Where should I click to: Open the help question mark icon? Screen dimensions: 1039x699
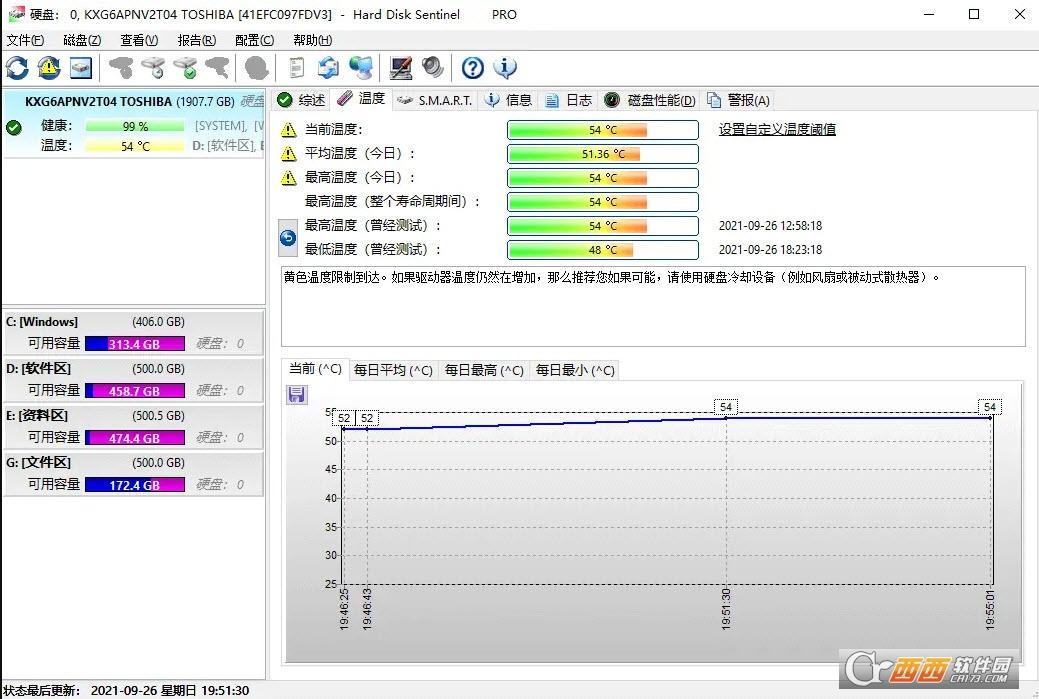[x=471, y=68]
